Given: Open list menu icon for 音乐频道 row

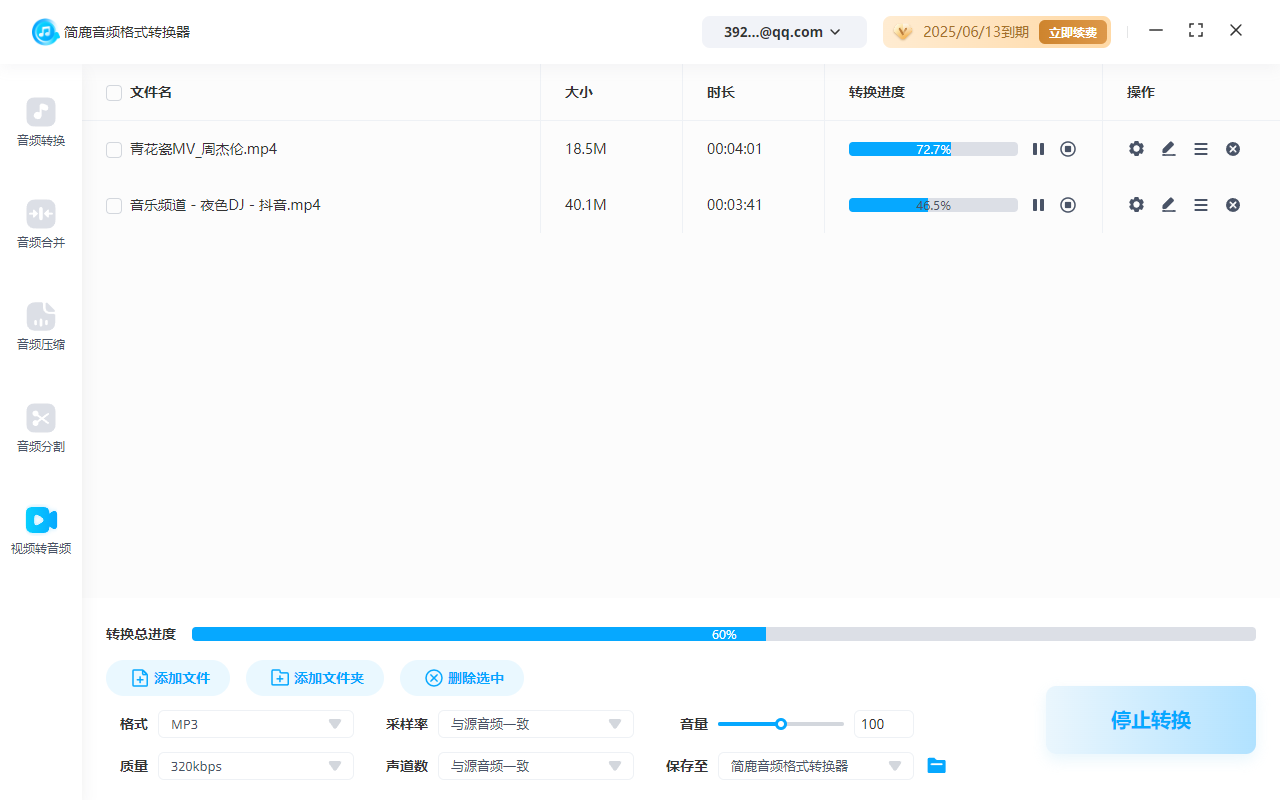Looking at the screenshot, I should (x=1201, y=205).
